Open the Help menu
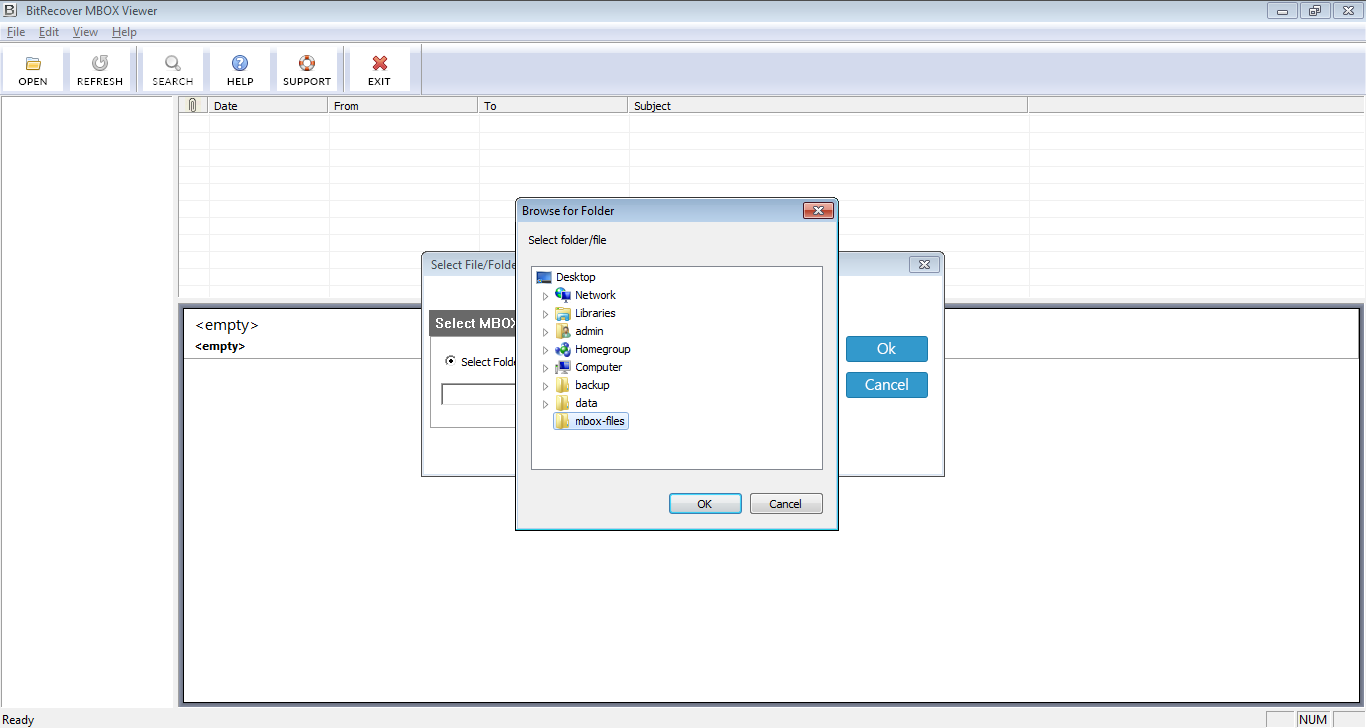 coord(124,32)
